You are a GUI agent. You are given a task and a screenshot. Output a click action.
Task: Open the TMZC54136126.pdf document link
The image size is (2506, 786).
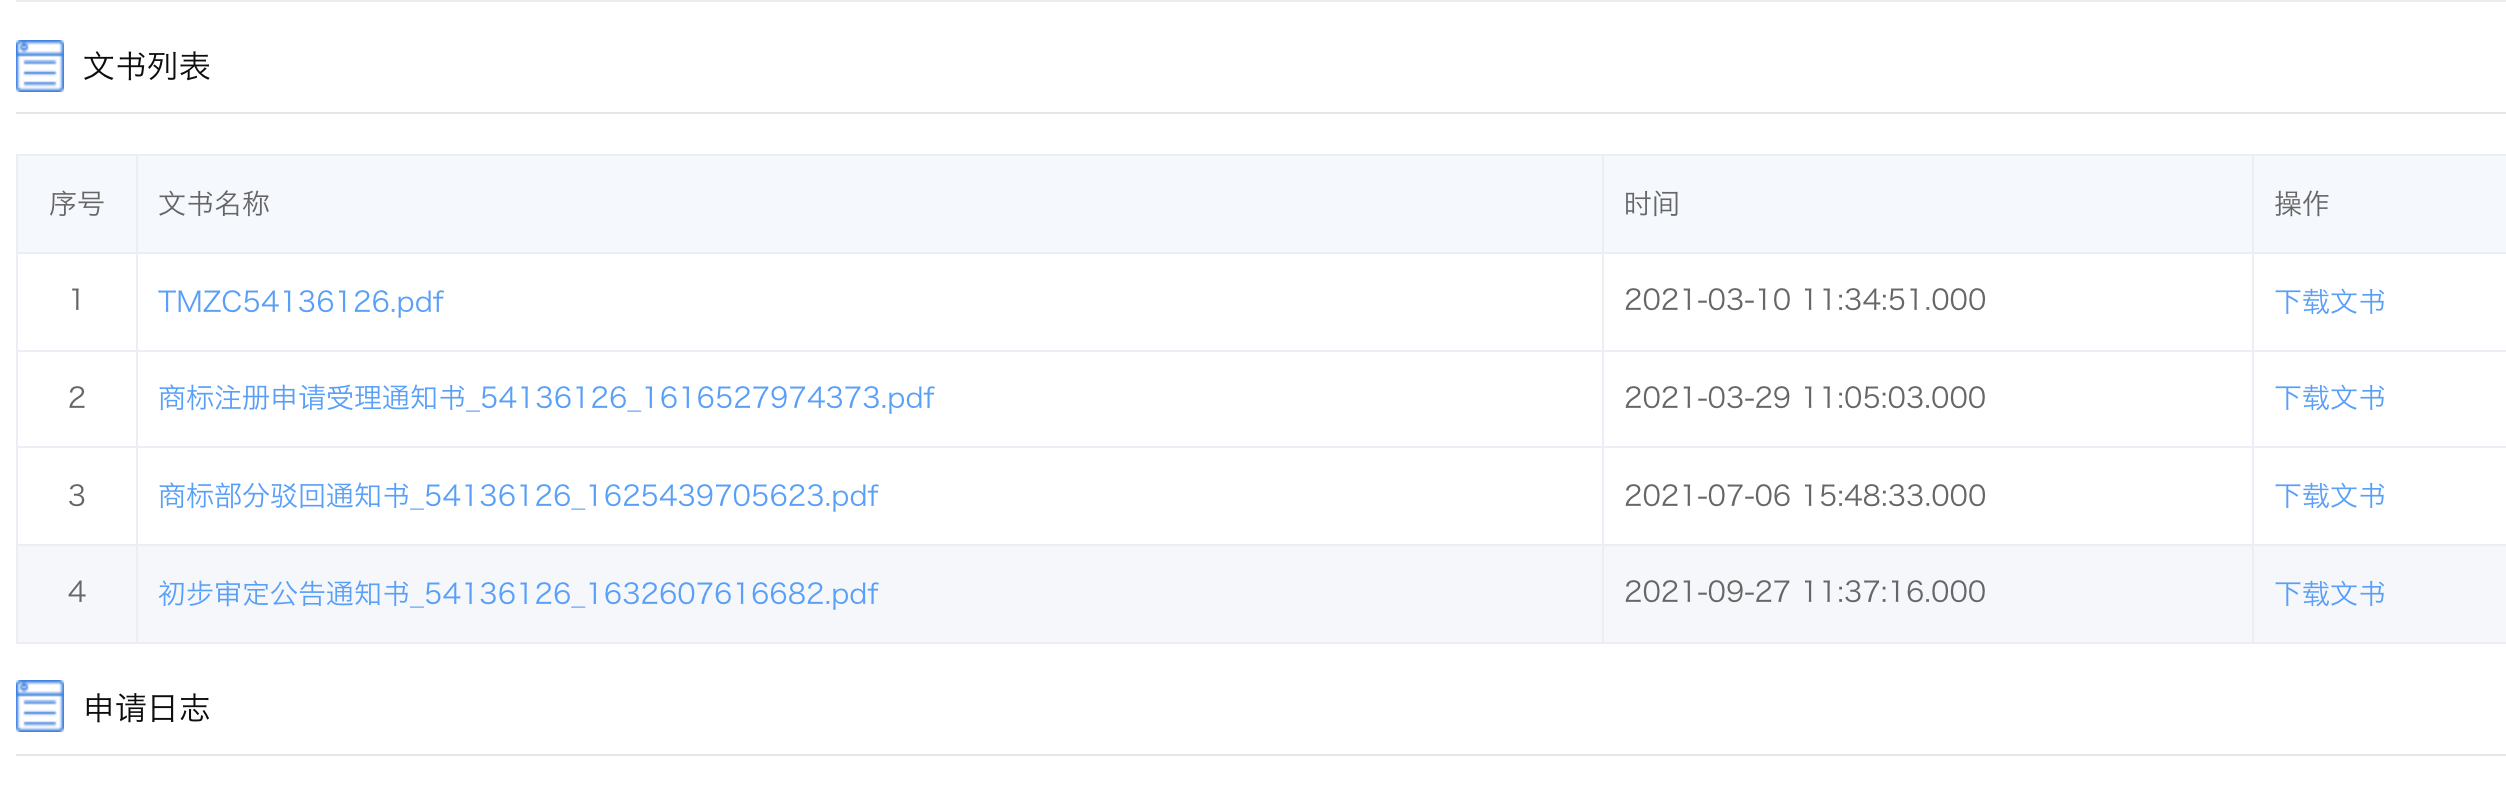tap(300, 301)
